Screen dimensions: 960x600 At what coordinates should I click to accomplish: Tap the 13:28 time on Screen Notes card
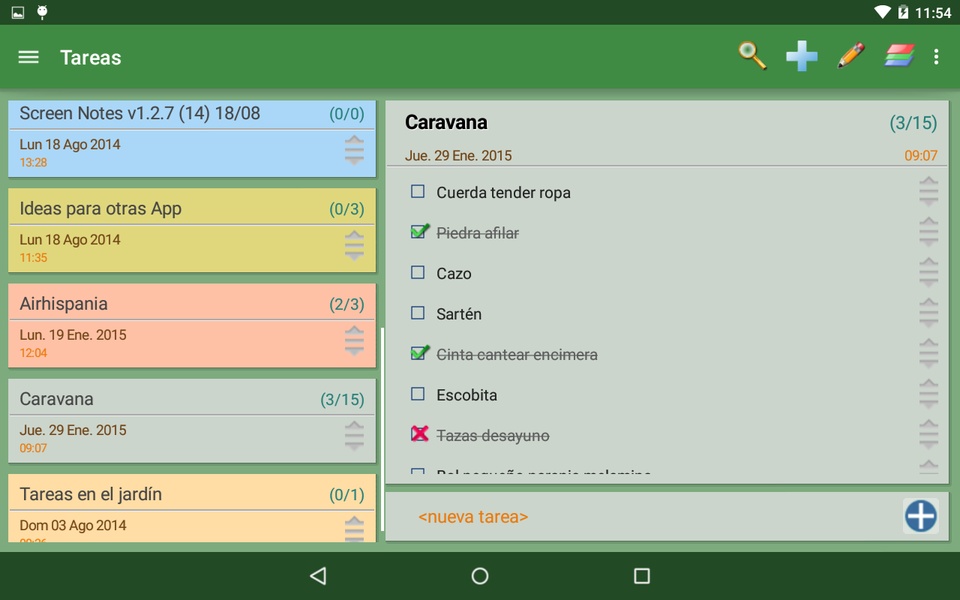(33, 162)
